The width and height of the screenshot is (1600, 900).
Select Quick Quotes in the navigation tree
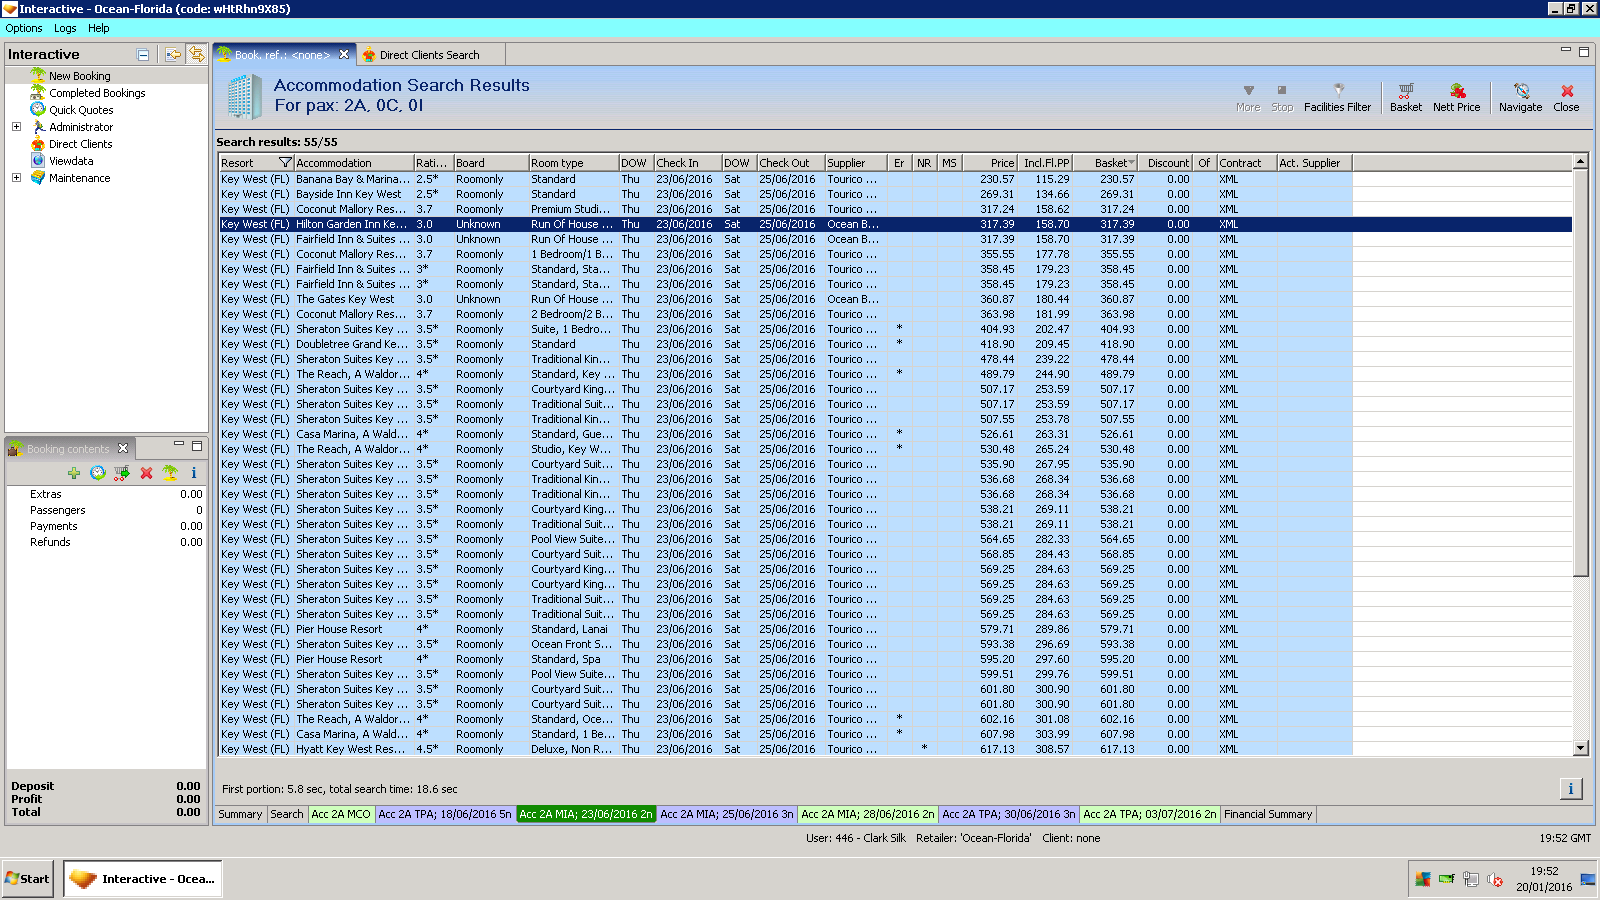coord(81,110)
